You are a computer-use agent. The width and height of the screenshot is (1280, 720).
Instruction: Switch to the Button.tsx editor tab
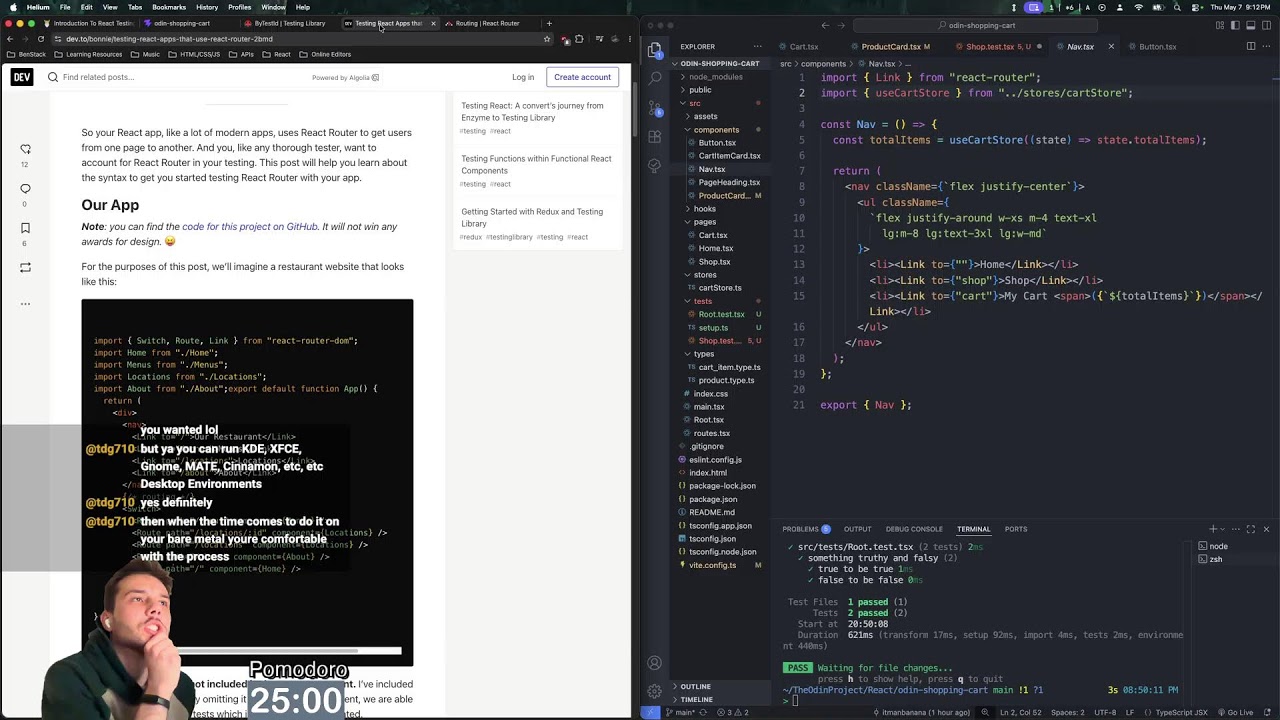coord(1157,46)
